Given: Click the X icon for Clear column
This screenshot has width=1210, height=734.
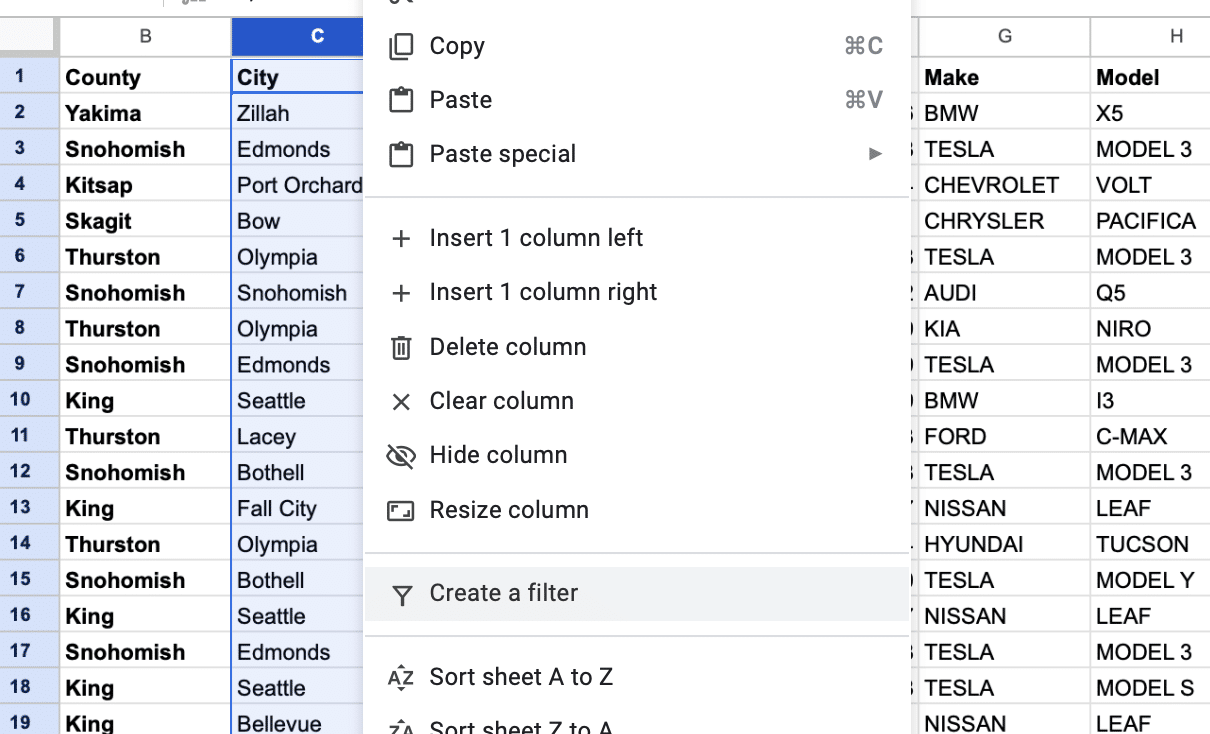Looking at the screenshot, I should click(401, 402).
